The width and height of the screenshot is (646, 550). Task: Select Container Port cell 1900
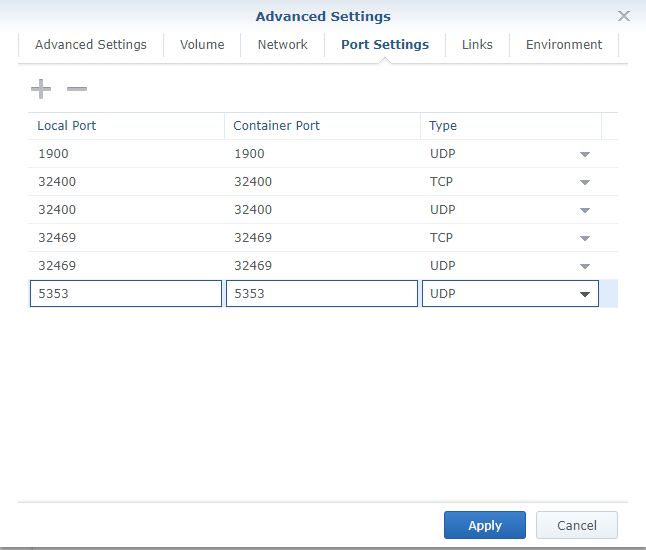tap(322, 154)
